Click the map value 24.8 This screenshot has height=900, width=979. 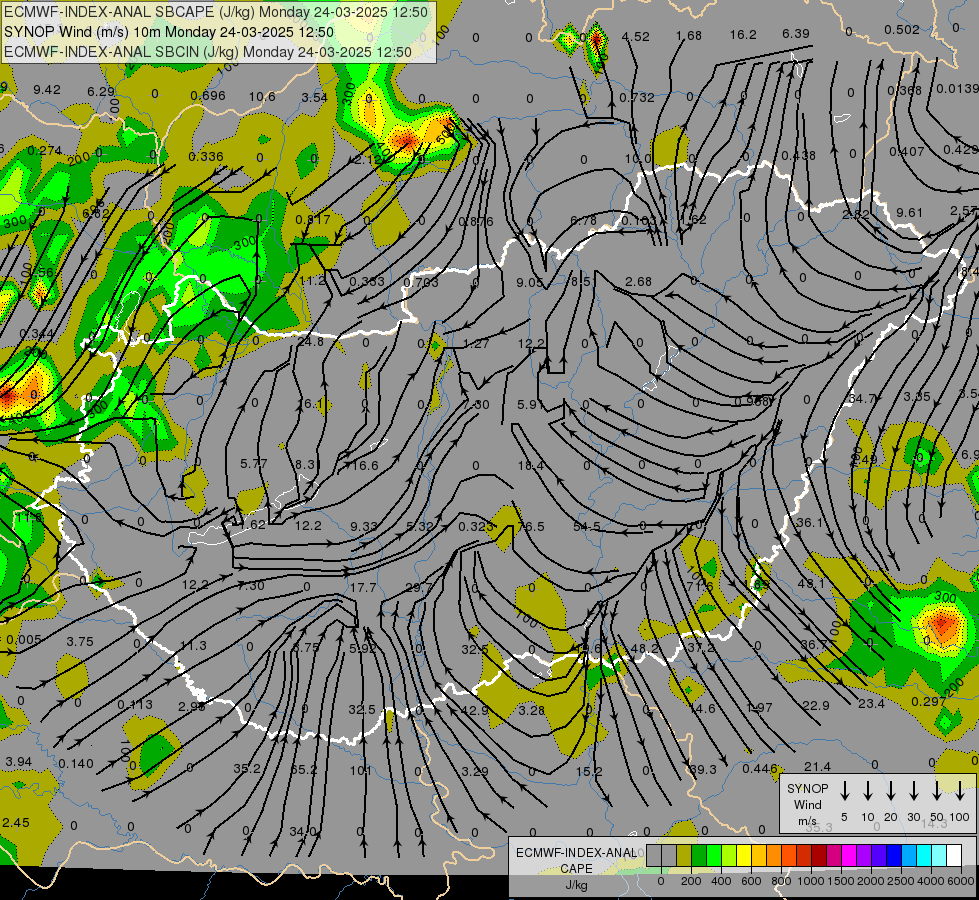tap(310, 342)
